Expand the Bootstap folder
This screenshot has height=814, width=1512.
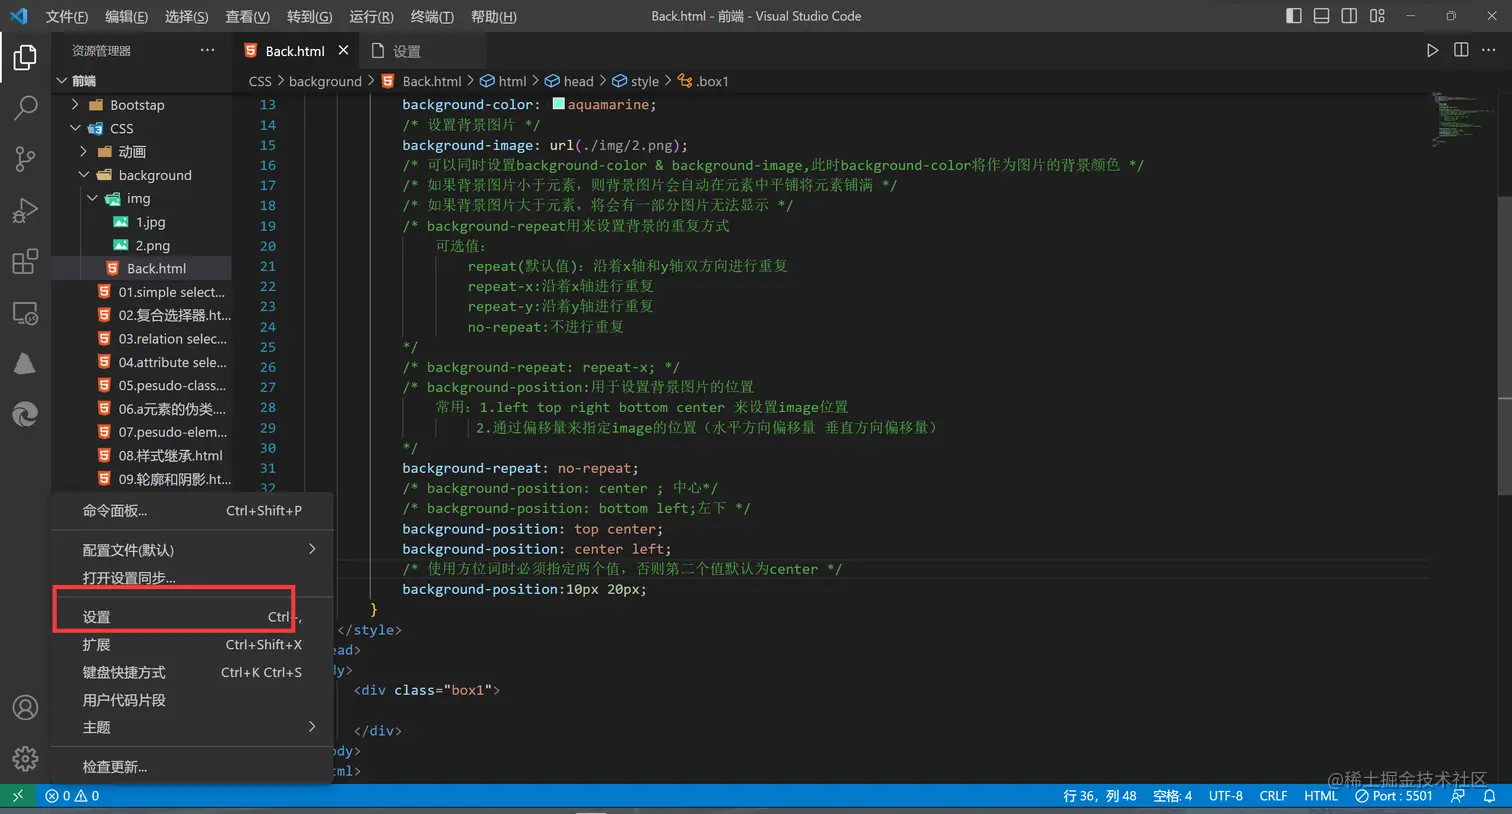tap(75, 105)
